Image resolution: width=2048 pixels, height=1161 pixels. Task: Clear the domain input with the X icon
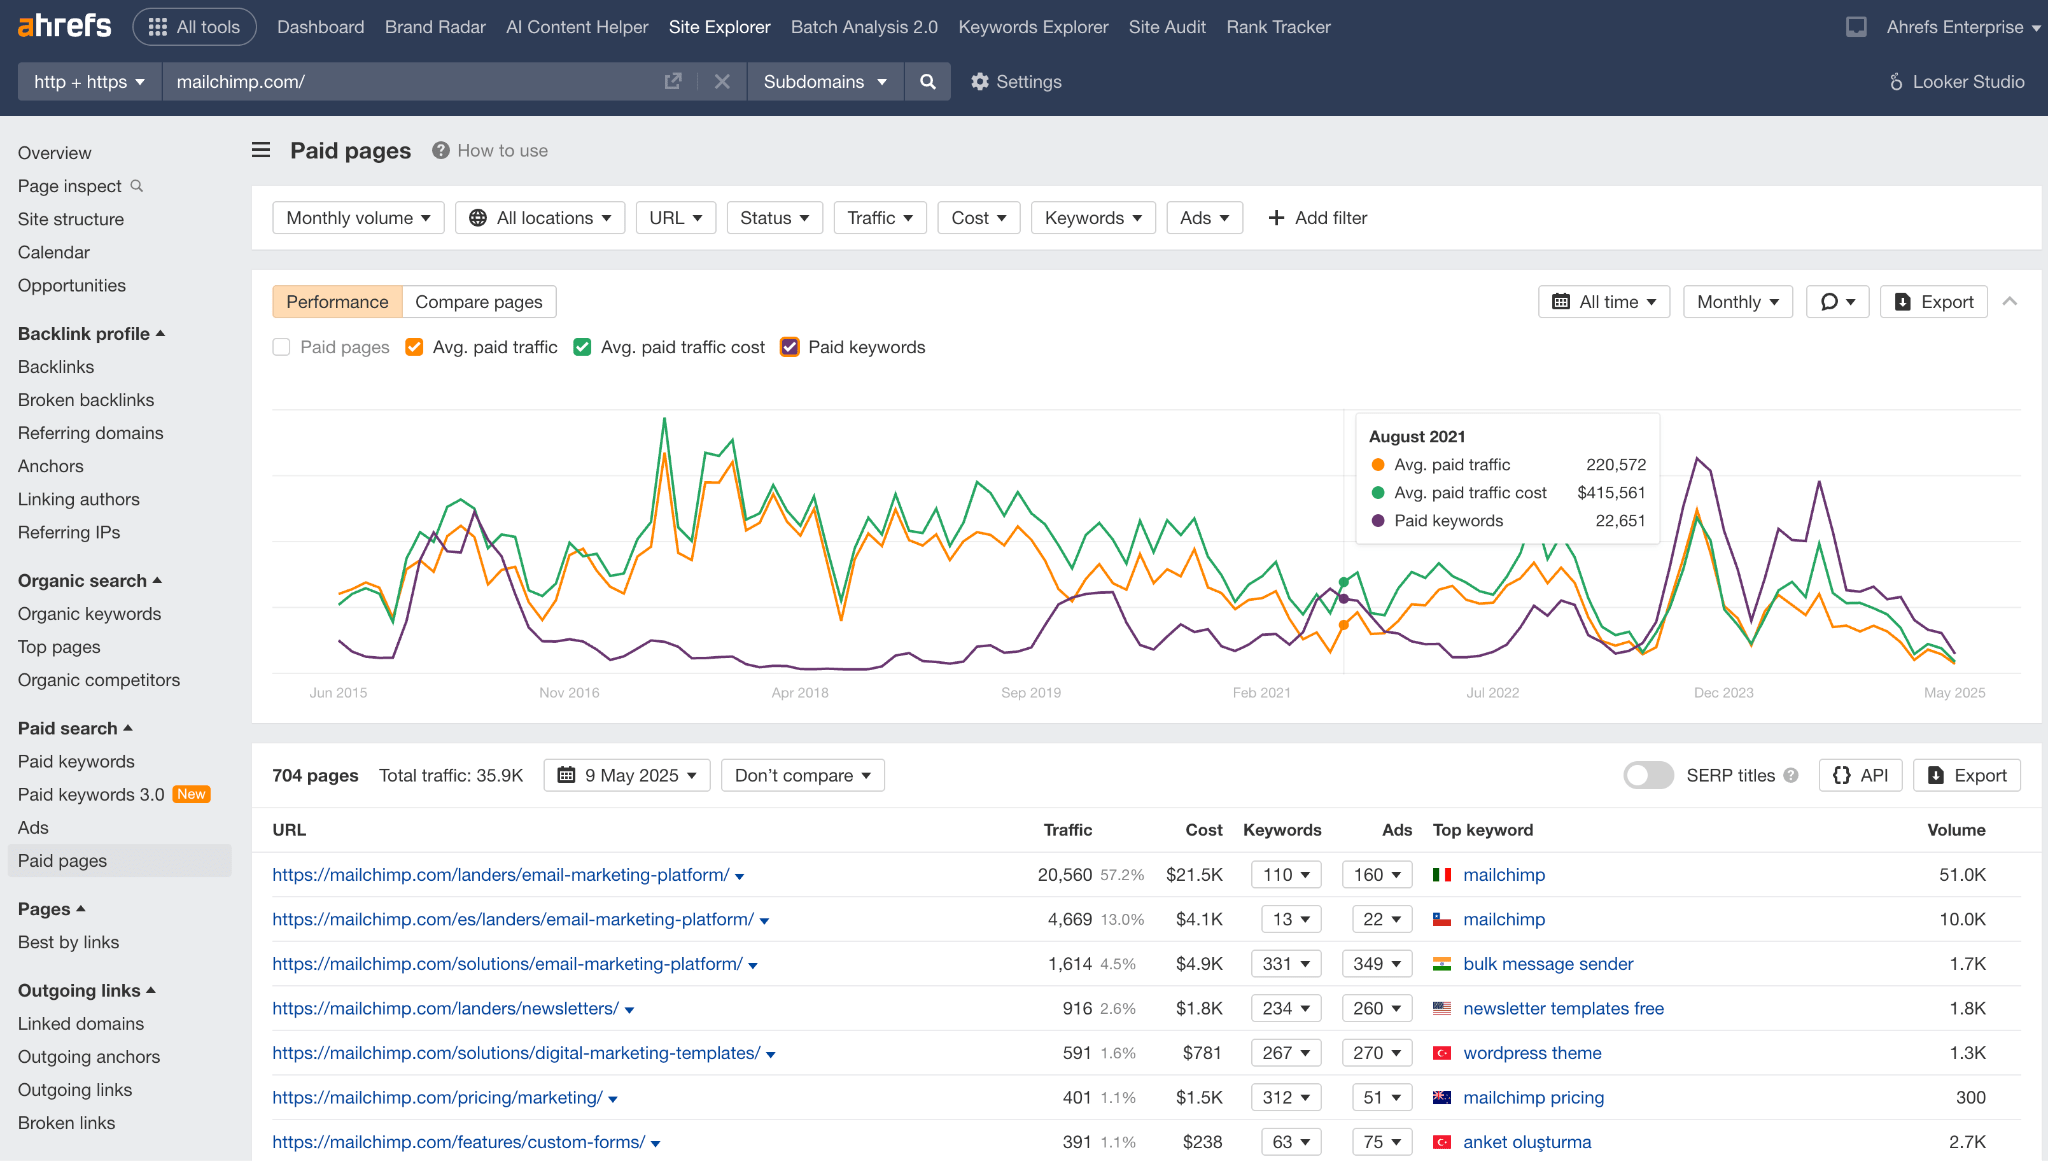(722, 82)
